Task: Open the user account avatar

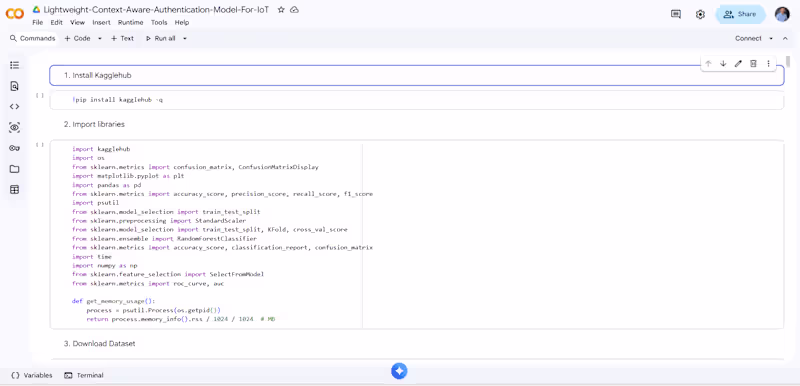Action: point(782,14)
